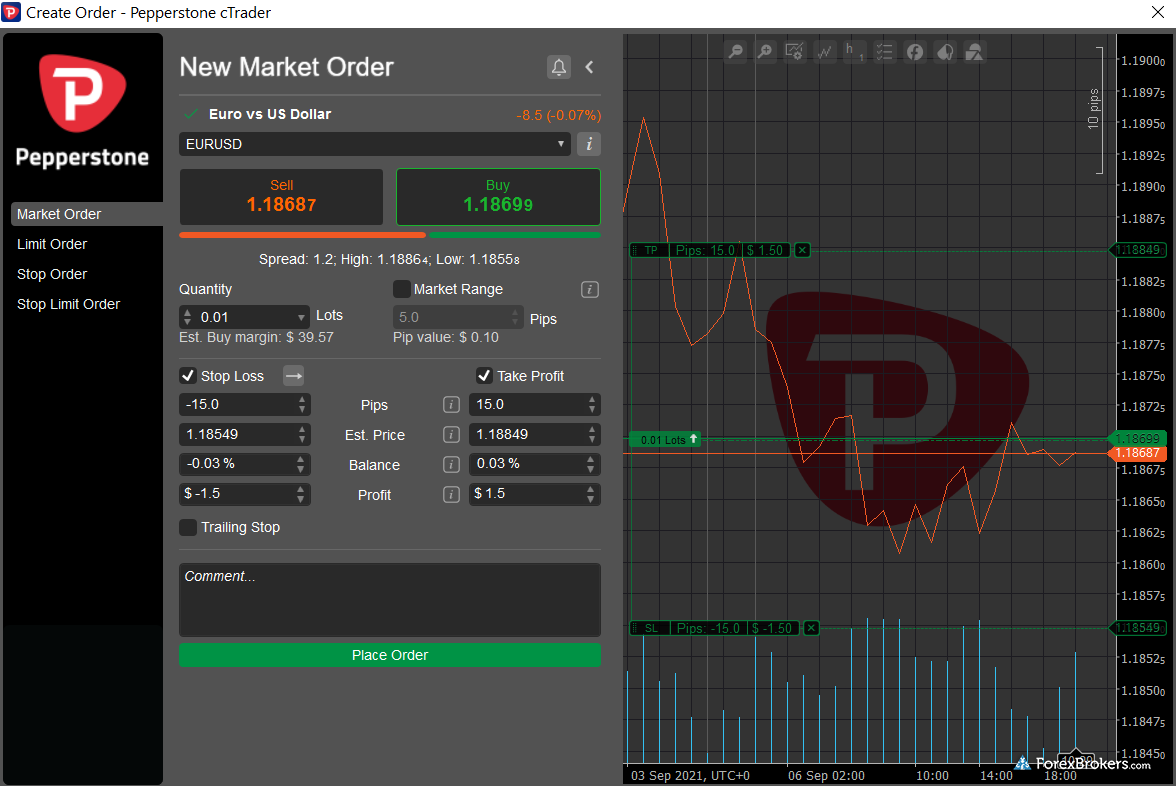Enable Market Range checkbox

coord(401,290)
